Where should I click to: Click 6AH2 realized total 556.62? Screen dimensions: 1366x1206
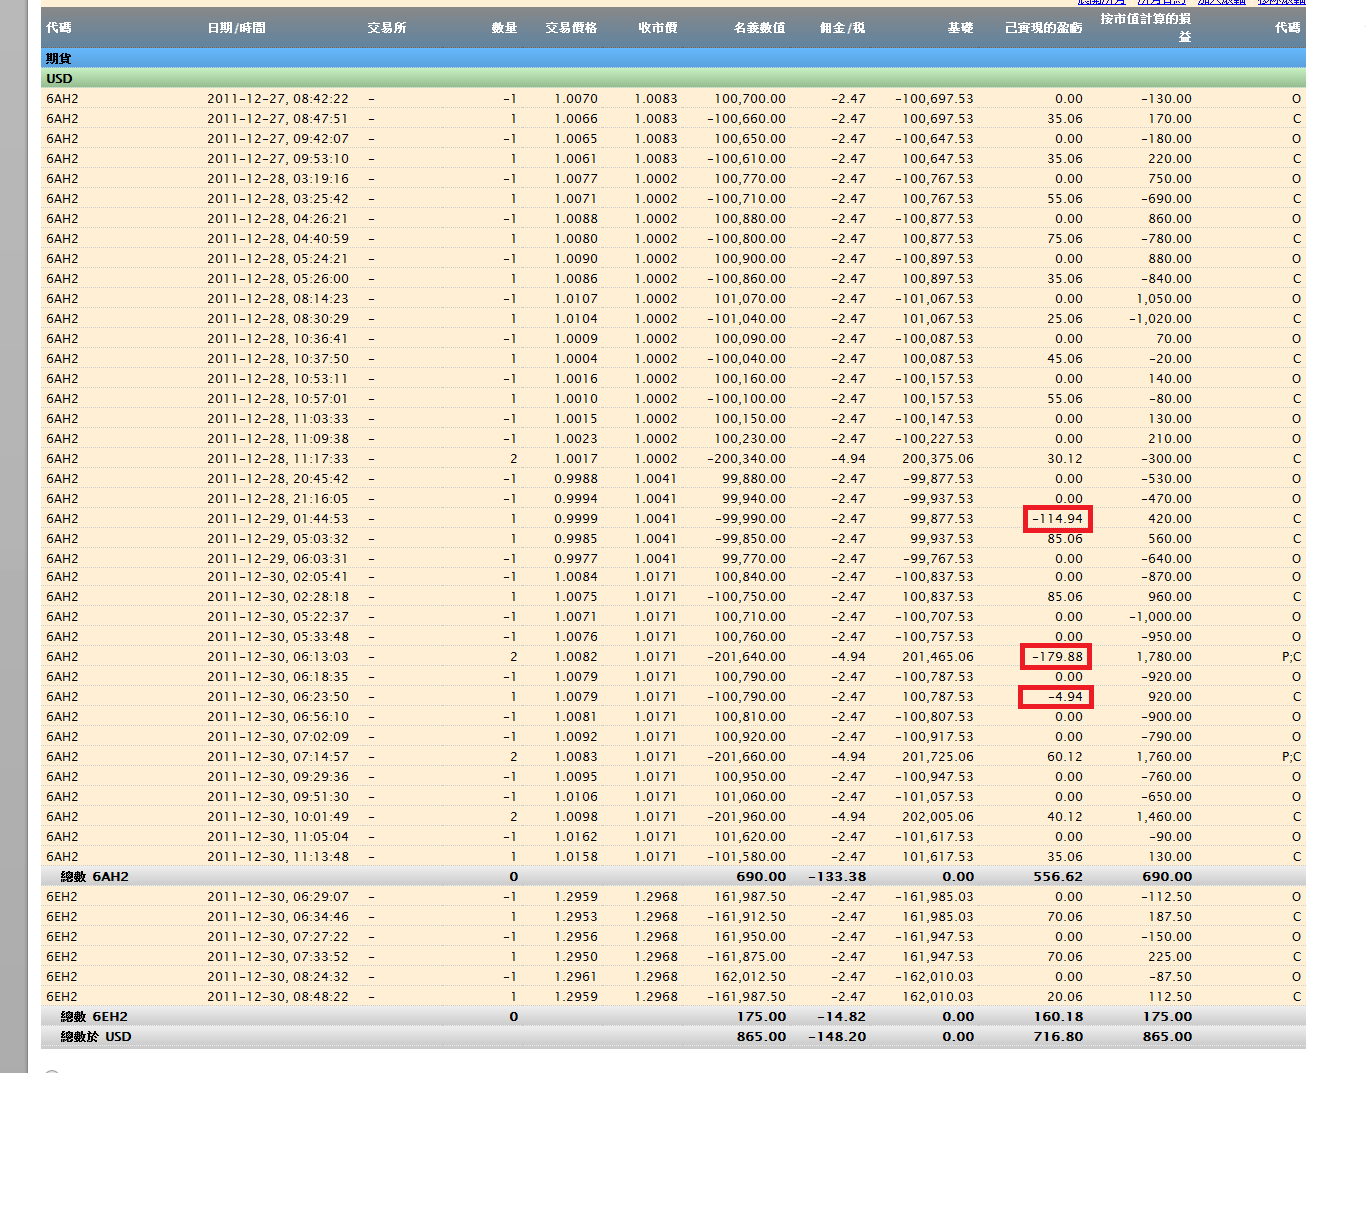1058,877
